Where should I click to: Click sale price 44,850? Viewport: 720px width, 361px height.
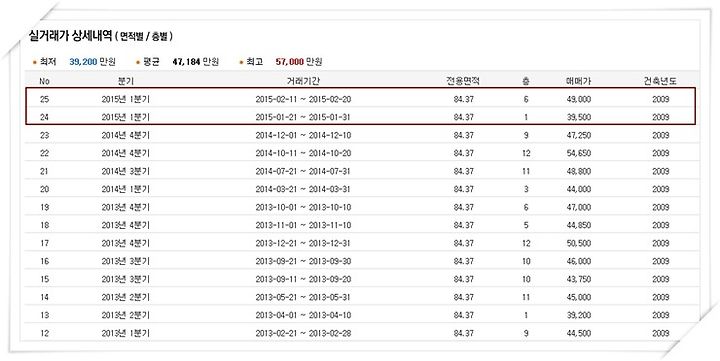pos(579,225)
